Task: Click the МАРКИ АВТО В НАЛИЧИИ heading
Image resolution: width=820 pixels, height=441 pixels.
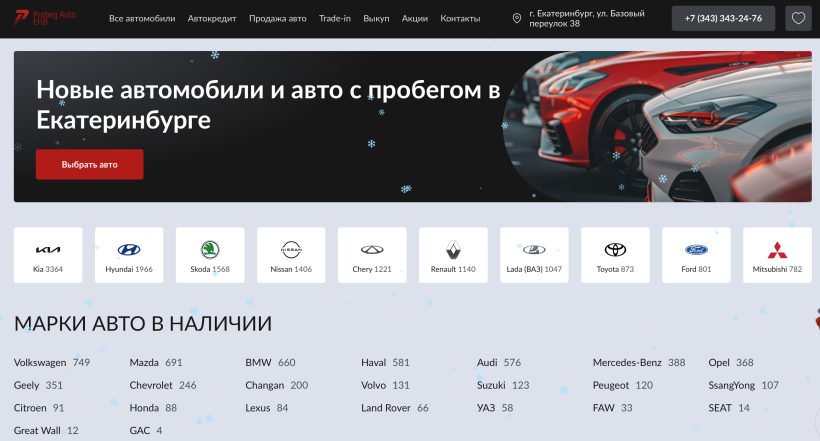Action: pos(143,324)
